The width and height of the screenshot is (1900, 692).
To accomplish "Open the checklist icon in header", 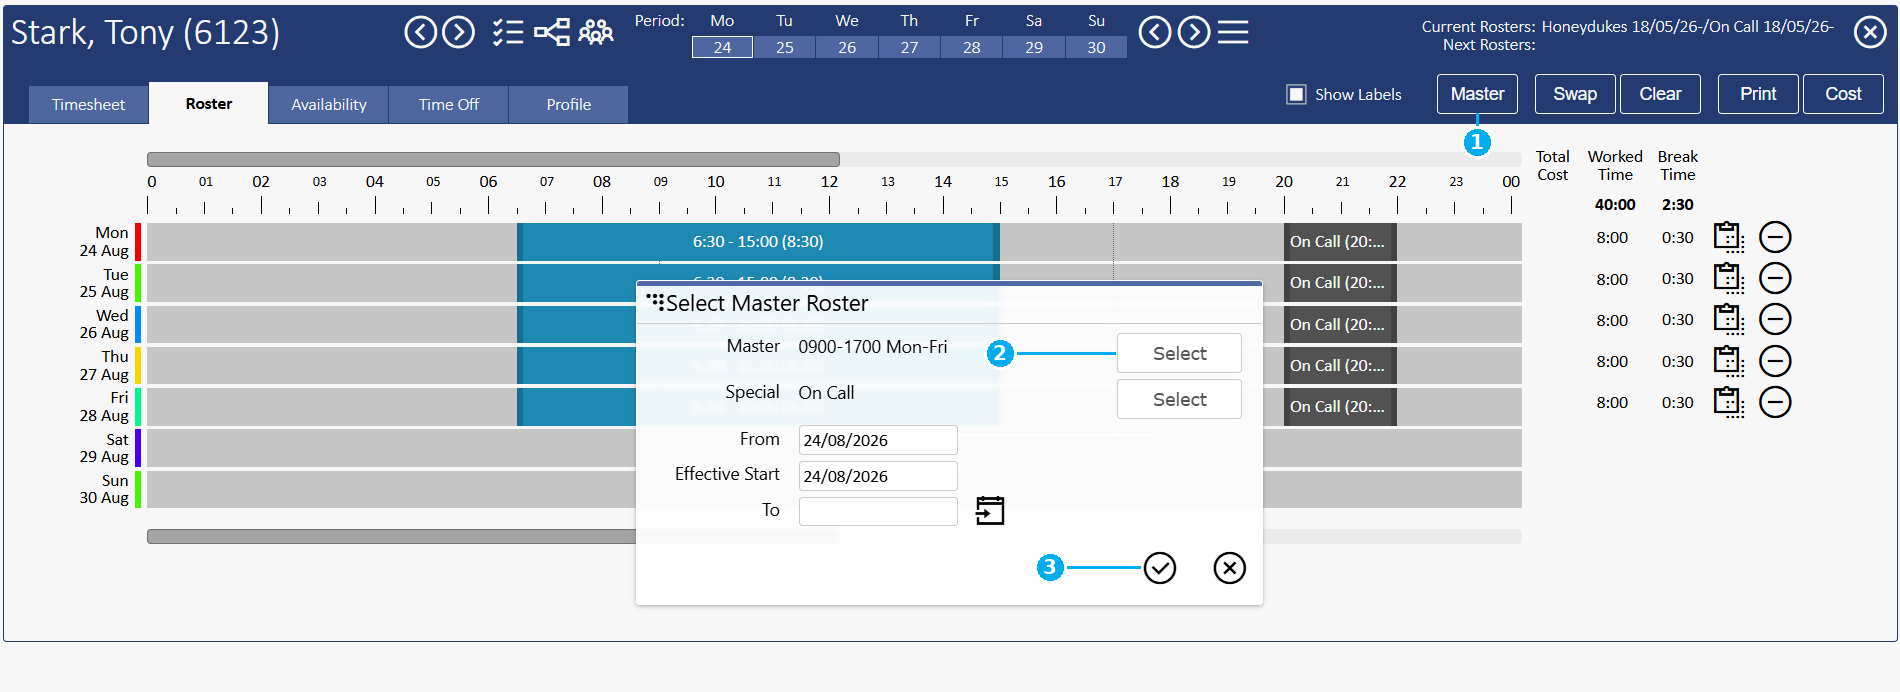I will click(x=508, y=33).
